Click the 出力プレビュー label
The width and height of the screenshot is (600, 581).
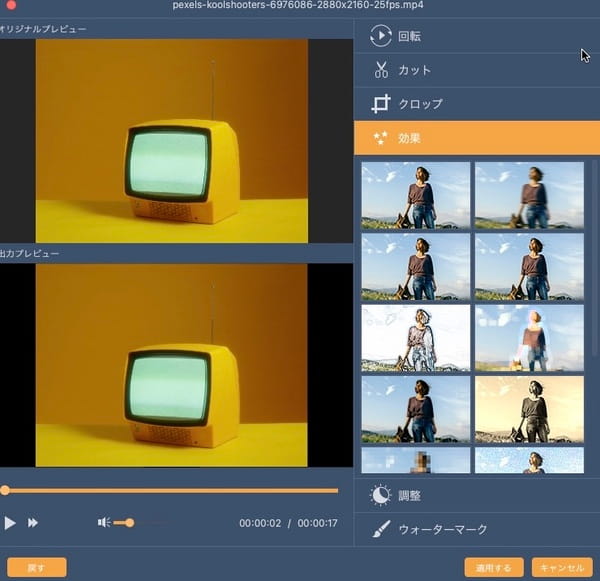tap(29, 254)
